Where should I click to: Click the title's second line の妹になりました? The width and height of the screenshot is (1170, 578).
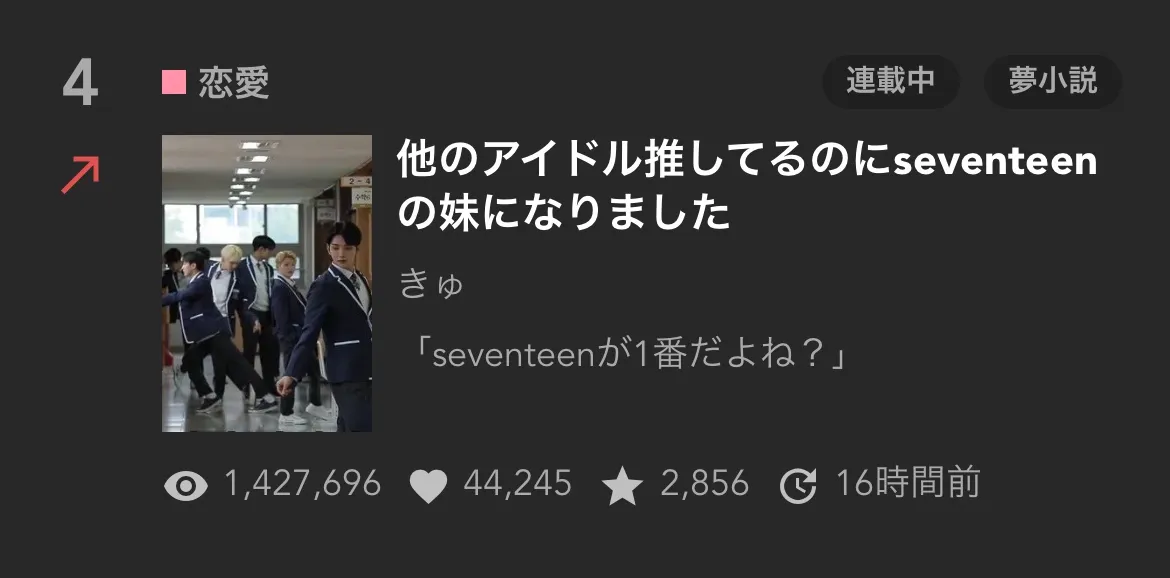(x=563, y=213)
